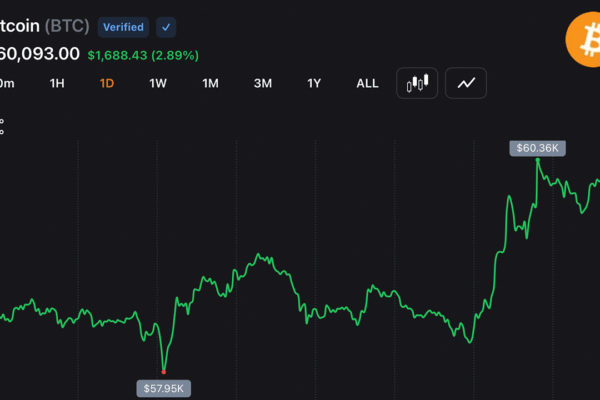600x400 pixels.
Task: Select the 1M timeframe
Action: click(x=210, y=83)
